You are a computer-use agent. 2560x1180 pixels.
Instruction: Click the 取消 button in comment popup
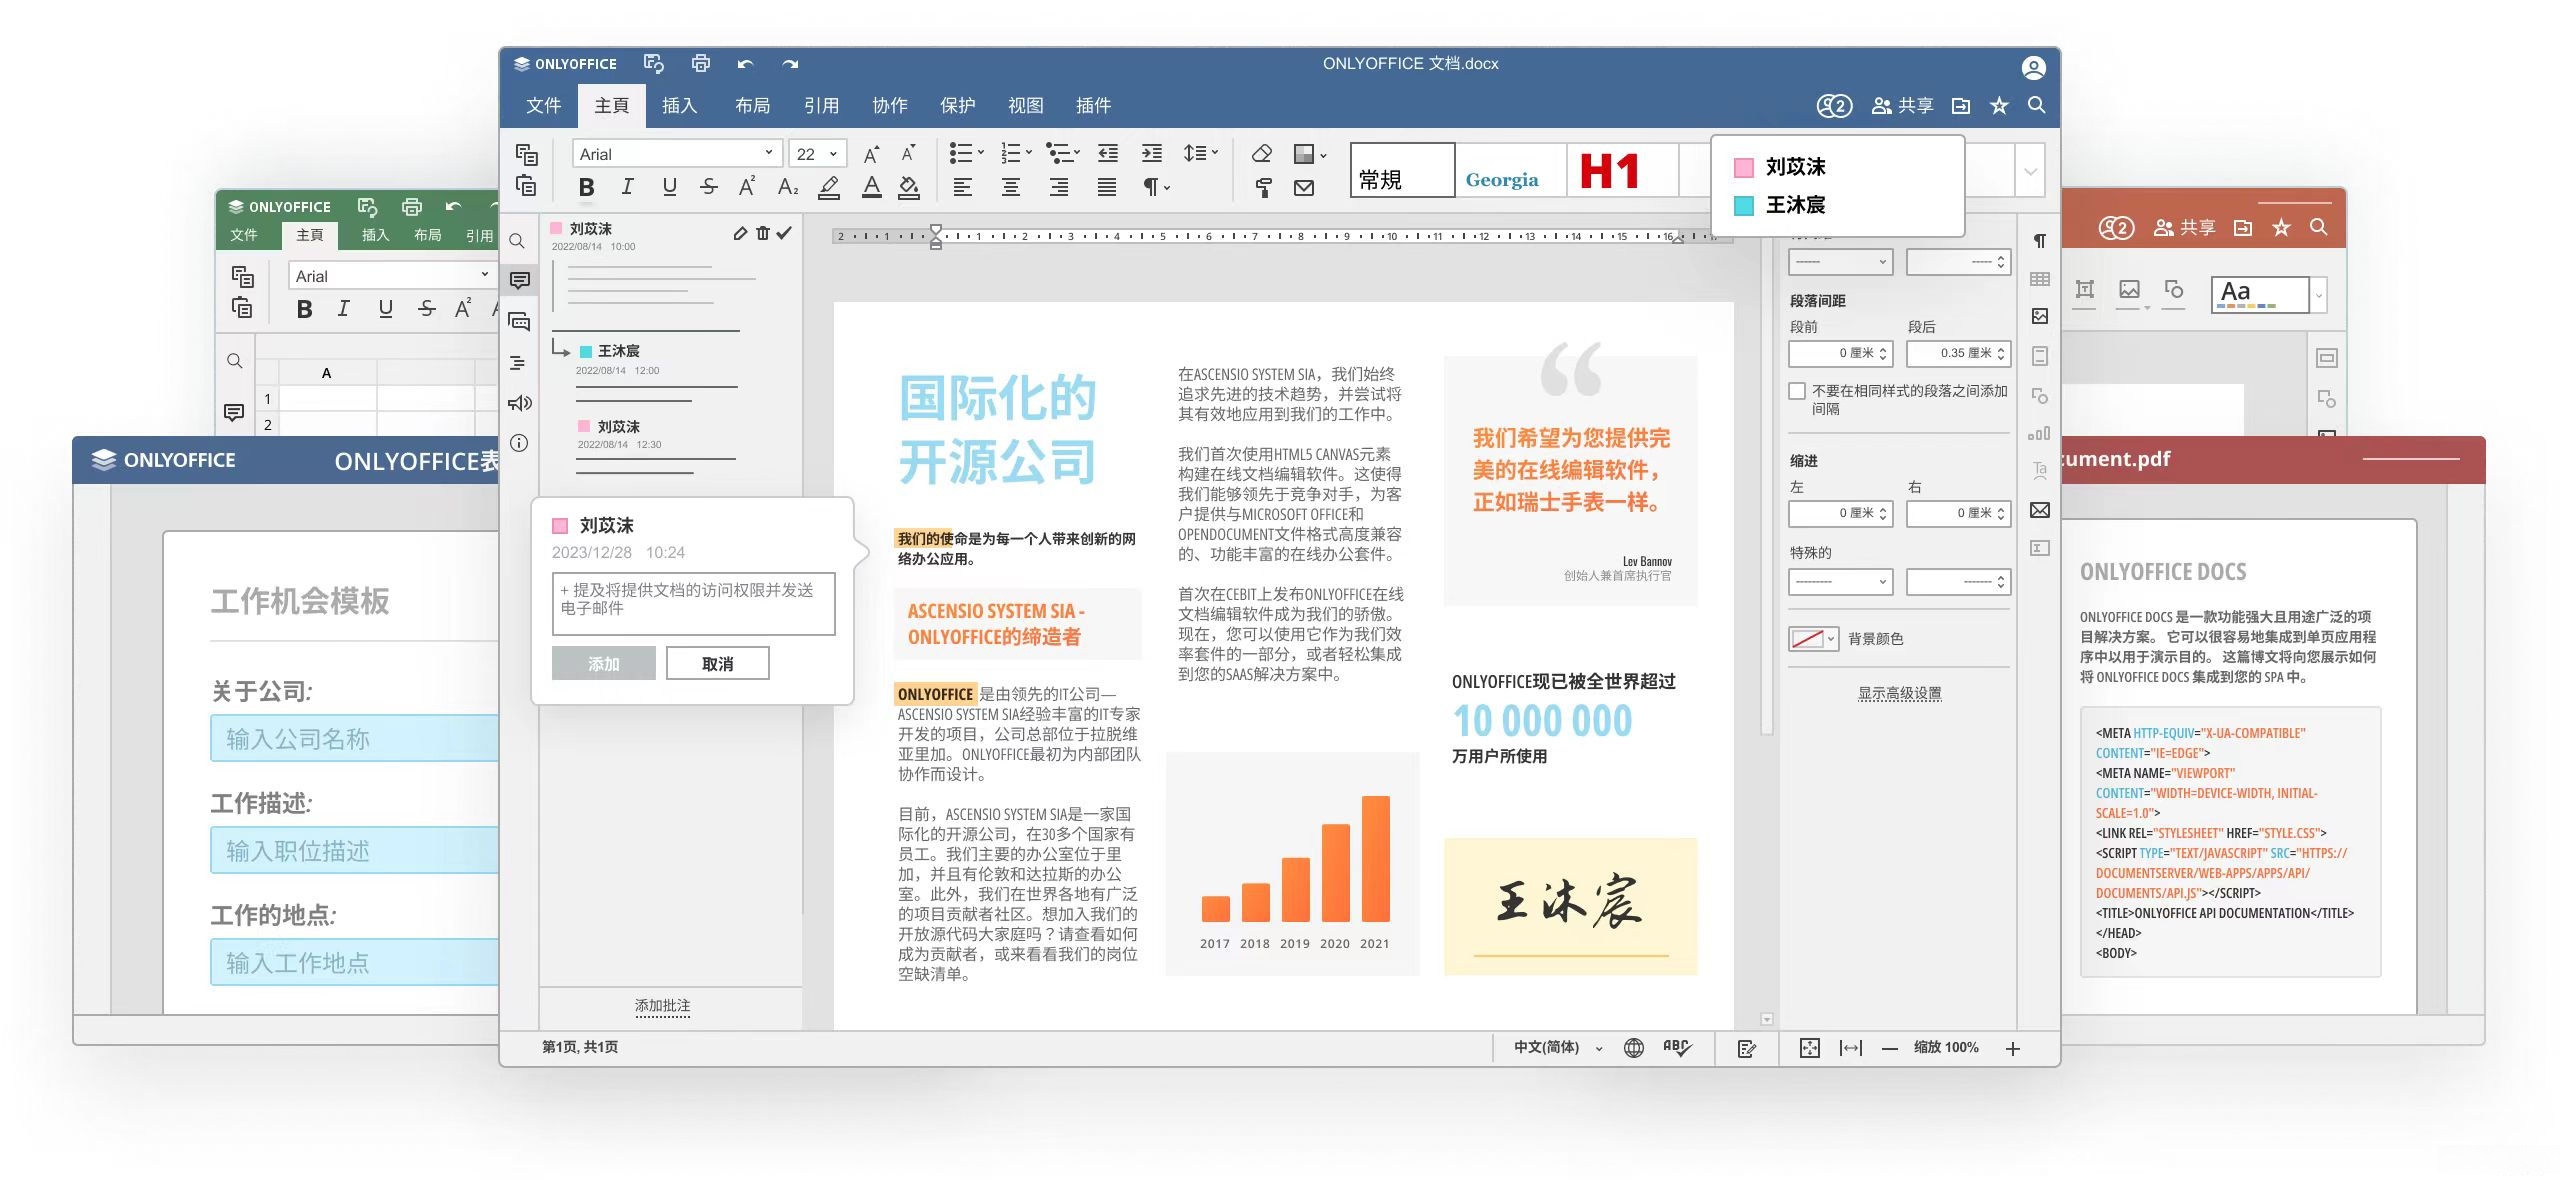pyautogui.click(x=717, y=663)
